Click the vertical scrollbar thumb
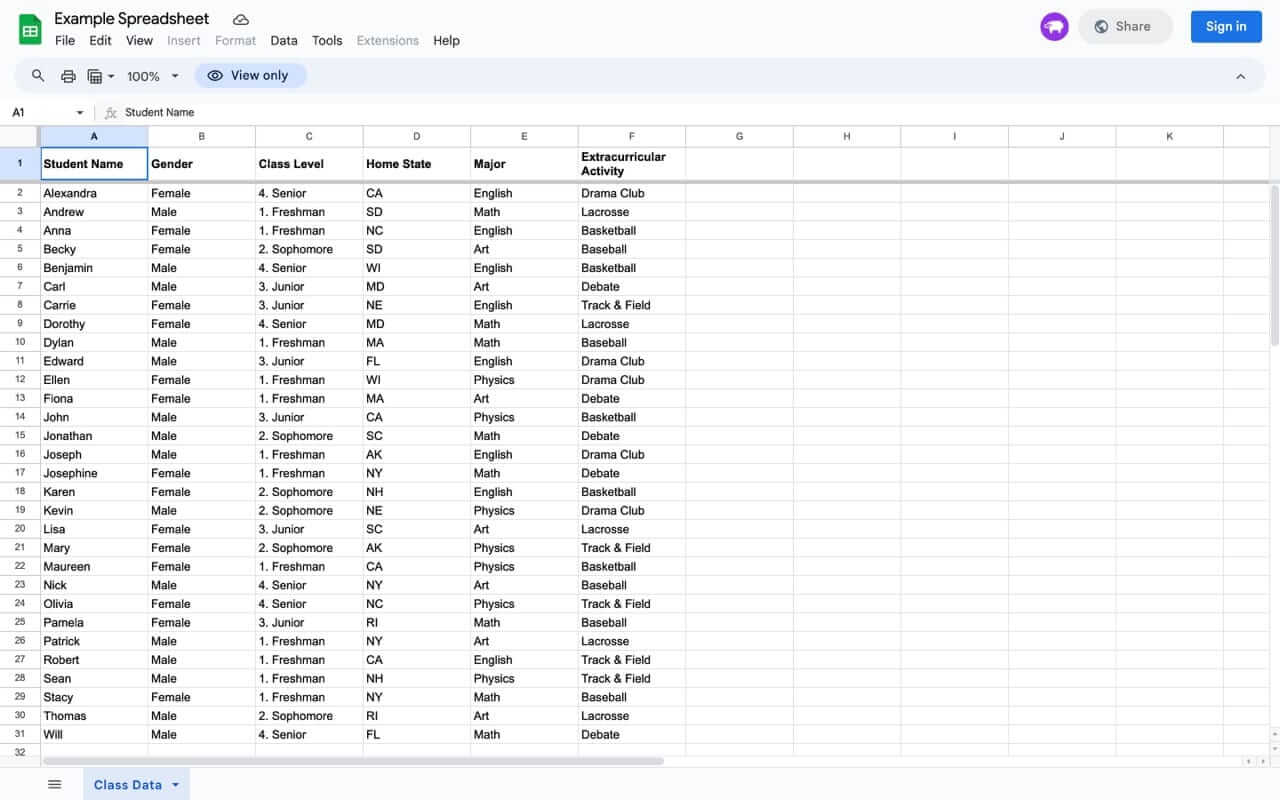Viewport: 1280px width, 800px height. coord(1274,265)
